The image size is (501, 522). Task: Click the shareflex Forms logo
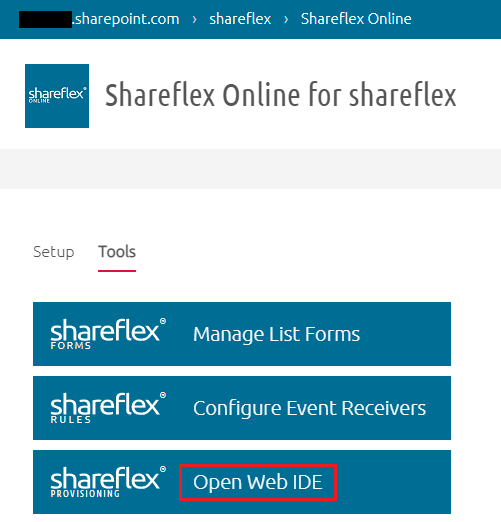coord(108,334)
